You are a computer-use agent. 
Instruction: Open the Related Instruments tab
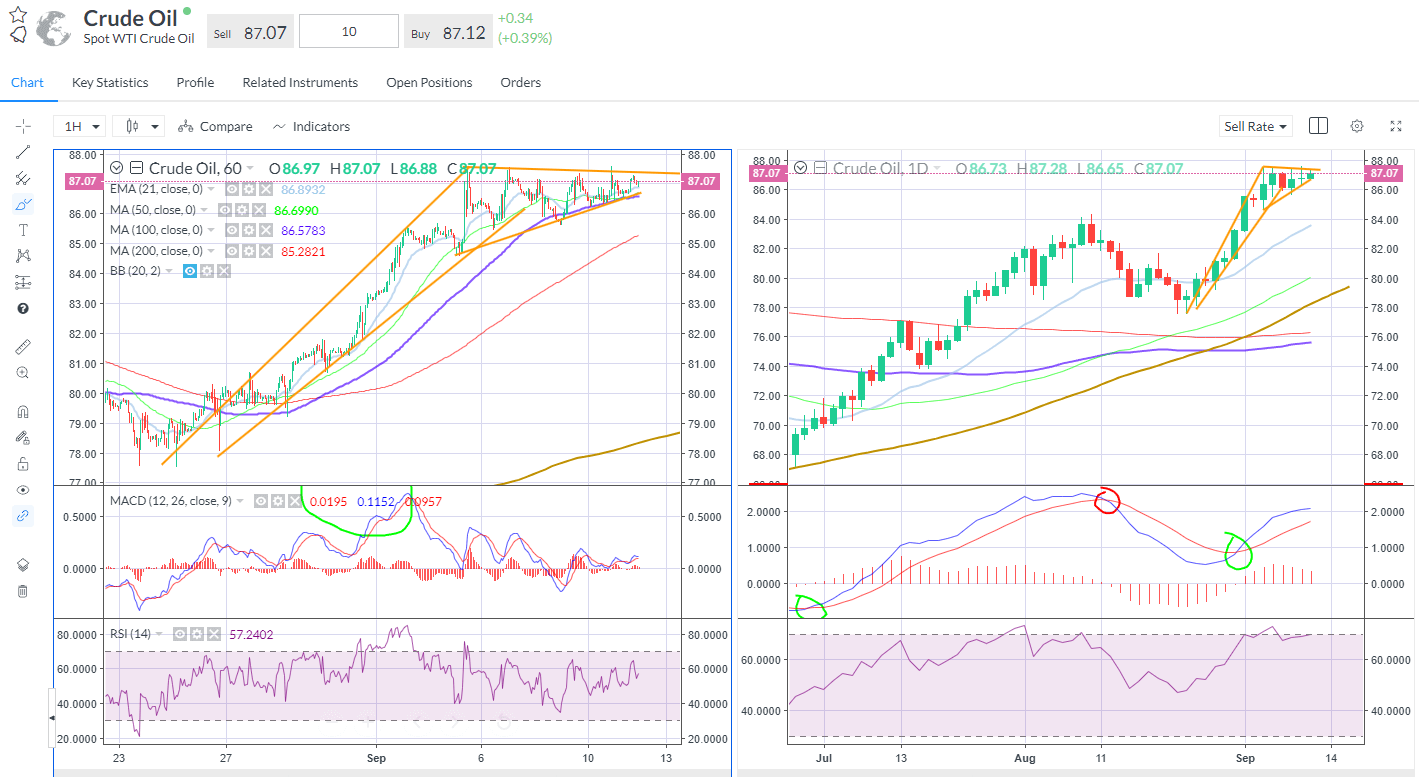300,83
